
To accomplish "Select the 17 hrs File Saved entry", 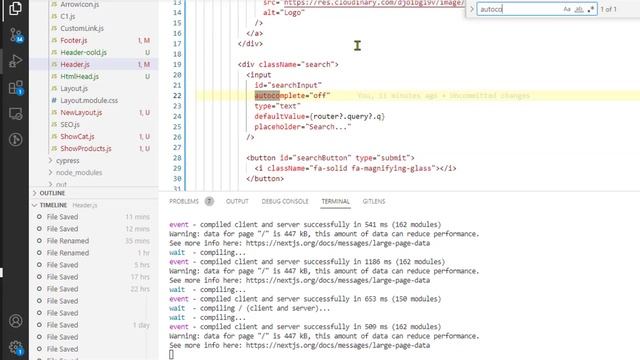I will point(94,277).
